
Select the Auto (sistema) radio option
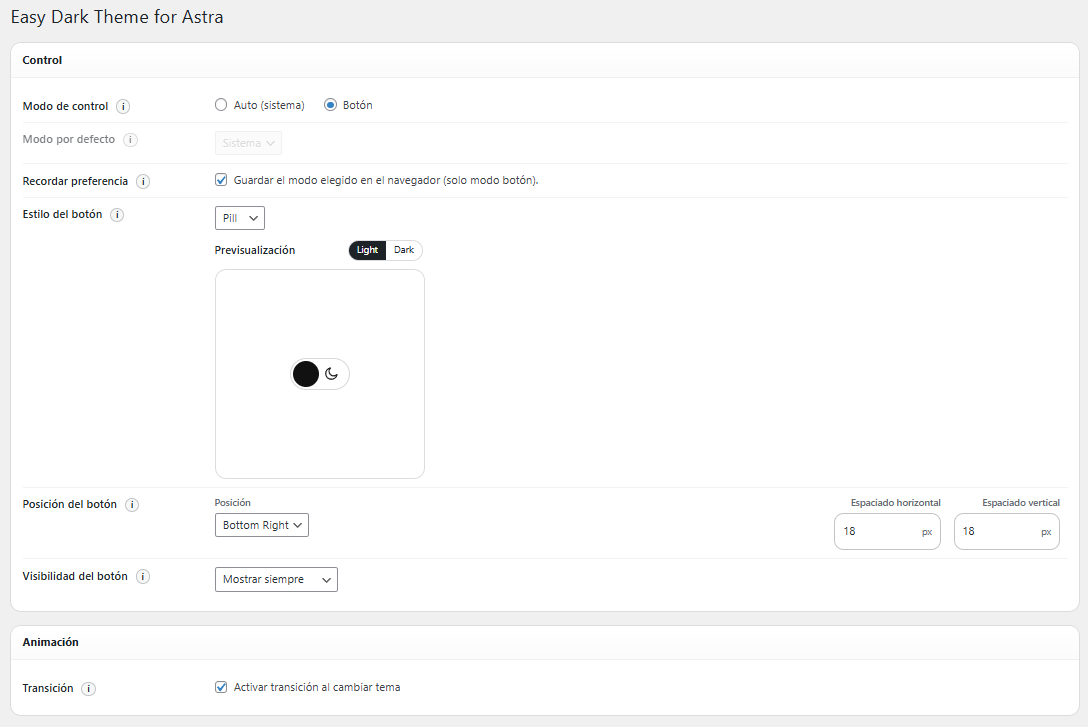[x=221, y=105]
